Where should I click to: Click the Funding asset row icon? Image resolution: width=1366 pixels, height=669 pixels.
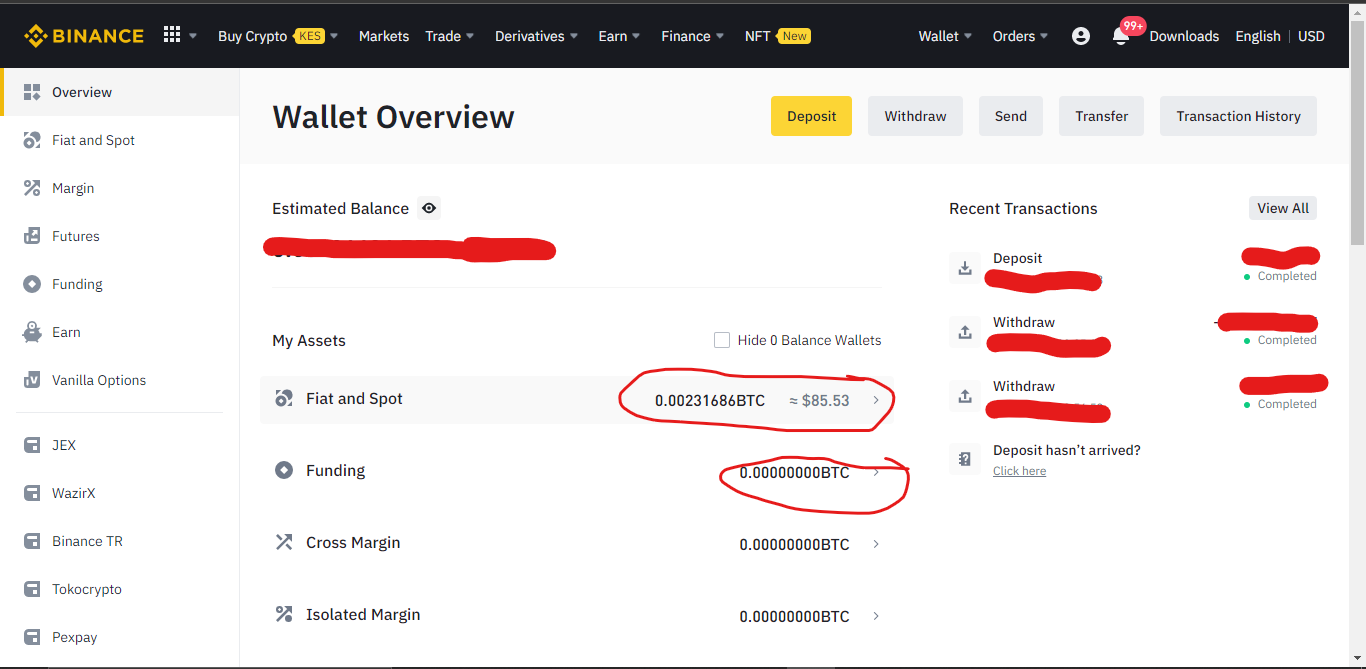[x=284, y=470]
